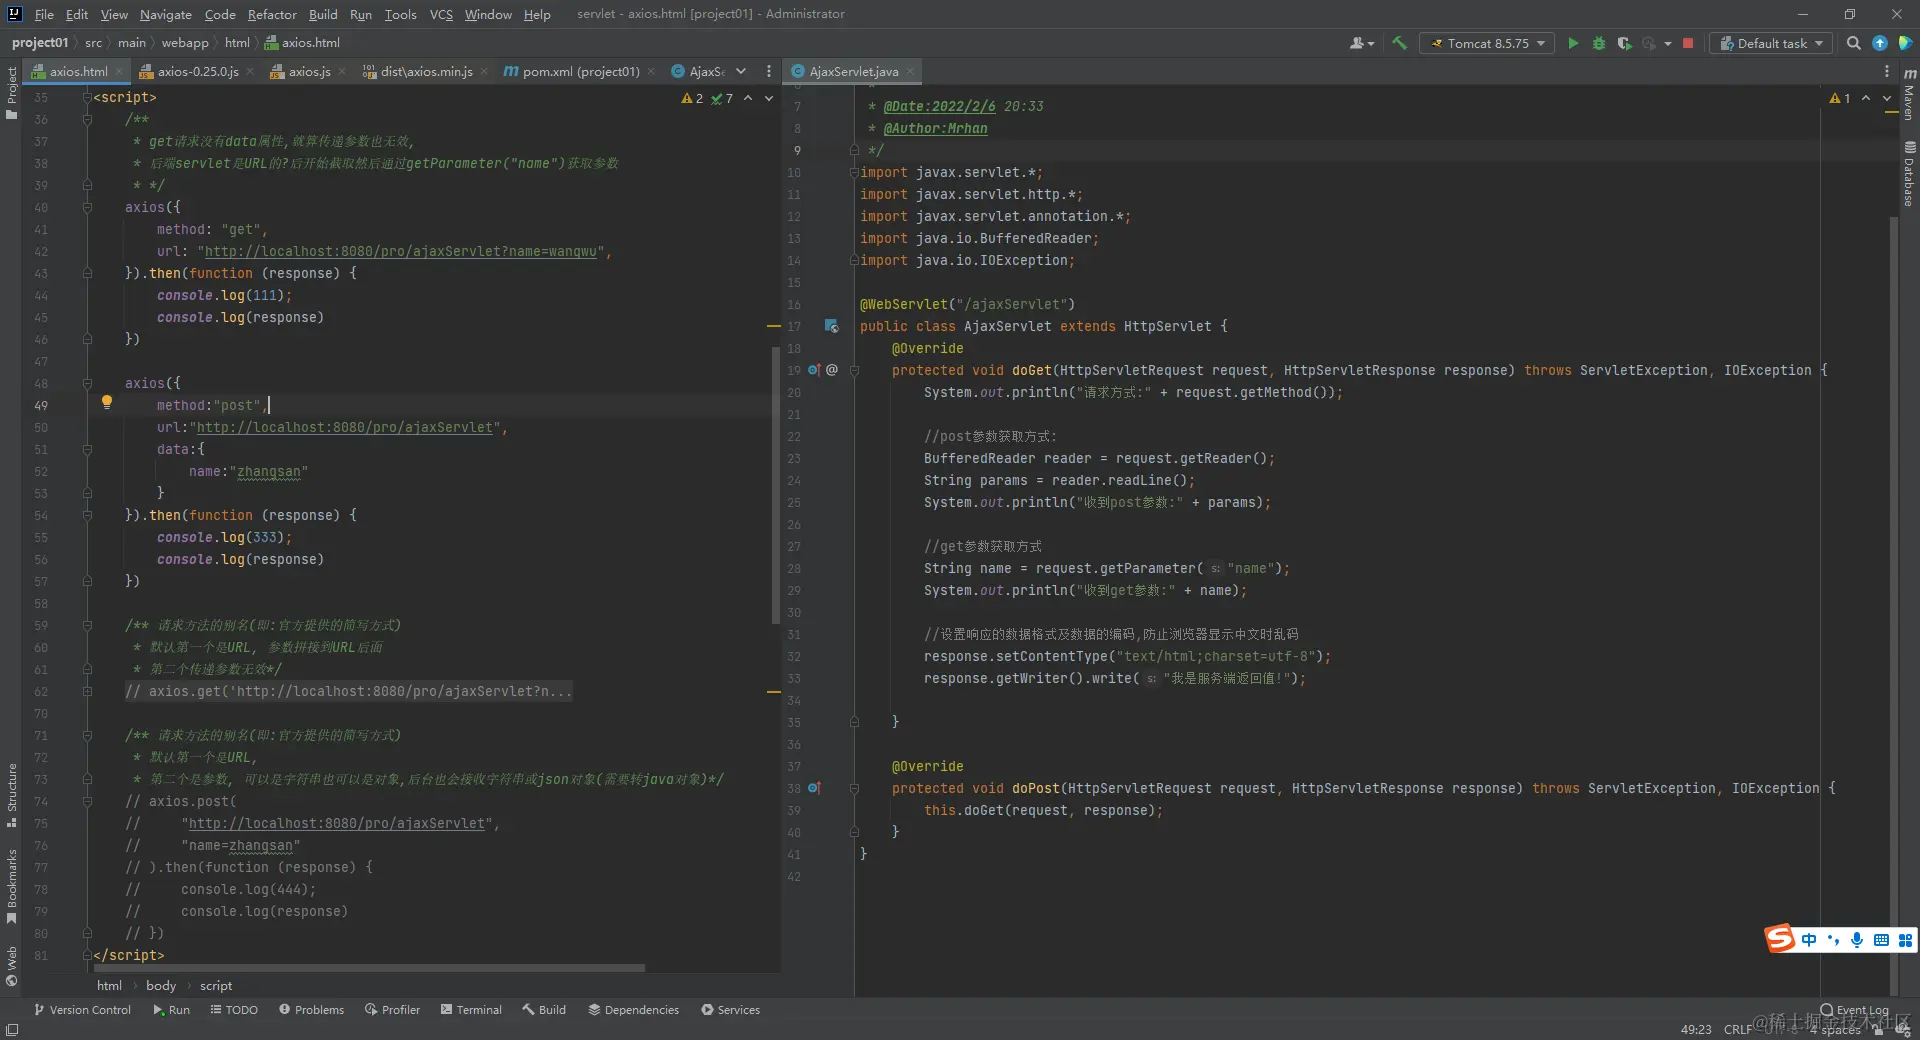1920x1040 pixels.
Task: Run the Tomcat configuration with the green play button
Action: [1573, 43]
